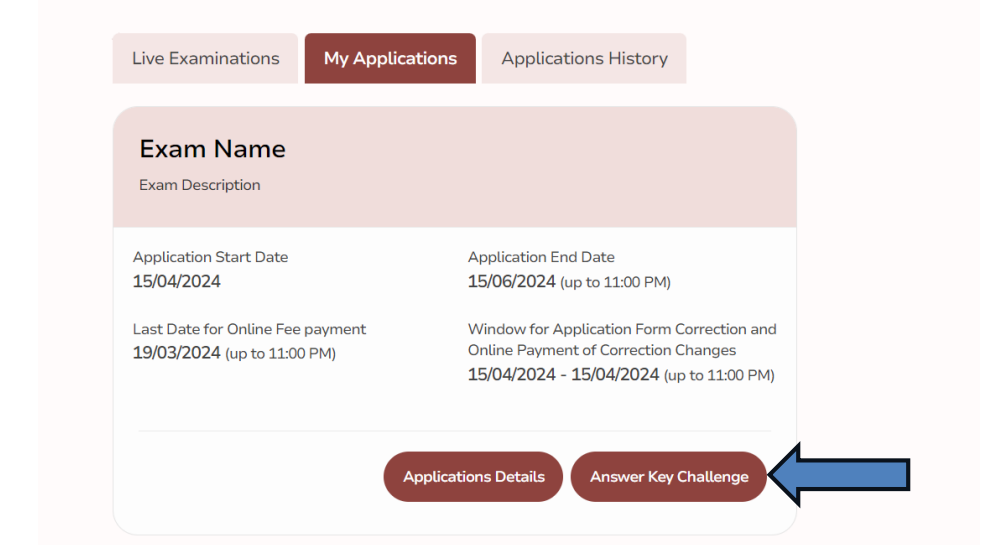Open the Answer Key Challenge button
989x545 pixels.
668,477
